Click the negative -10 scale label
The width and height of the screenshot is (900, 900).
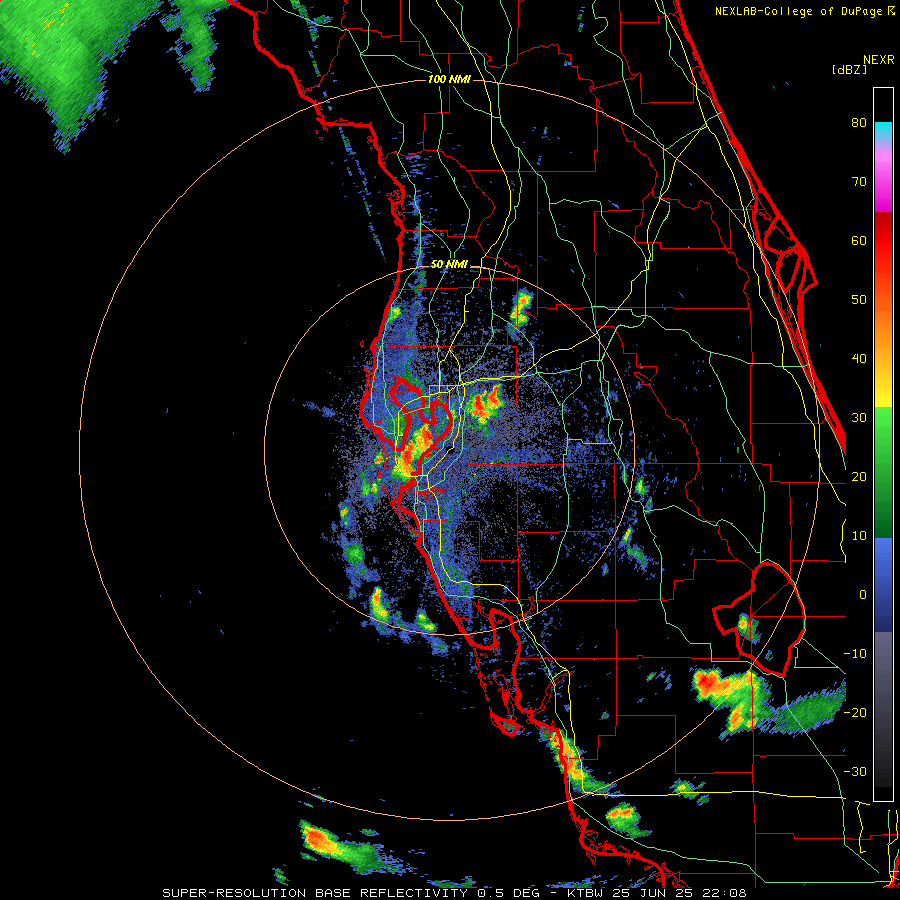[x=855, y=654]
